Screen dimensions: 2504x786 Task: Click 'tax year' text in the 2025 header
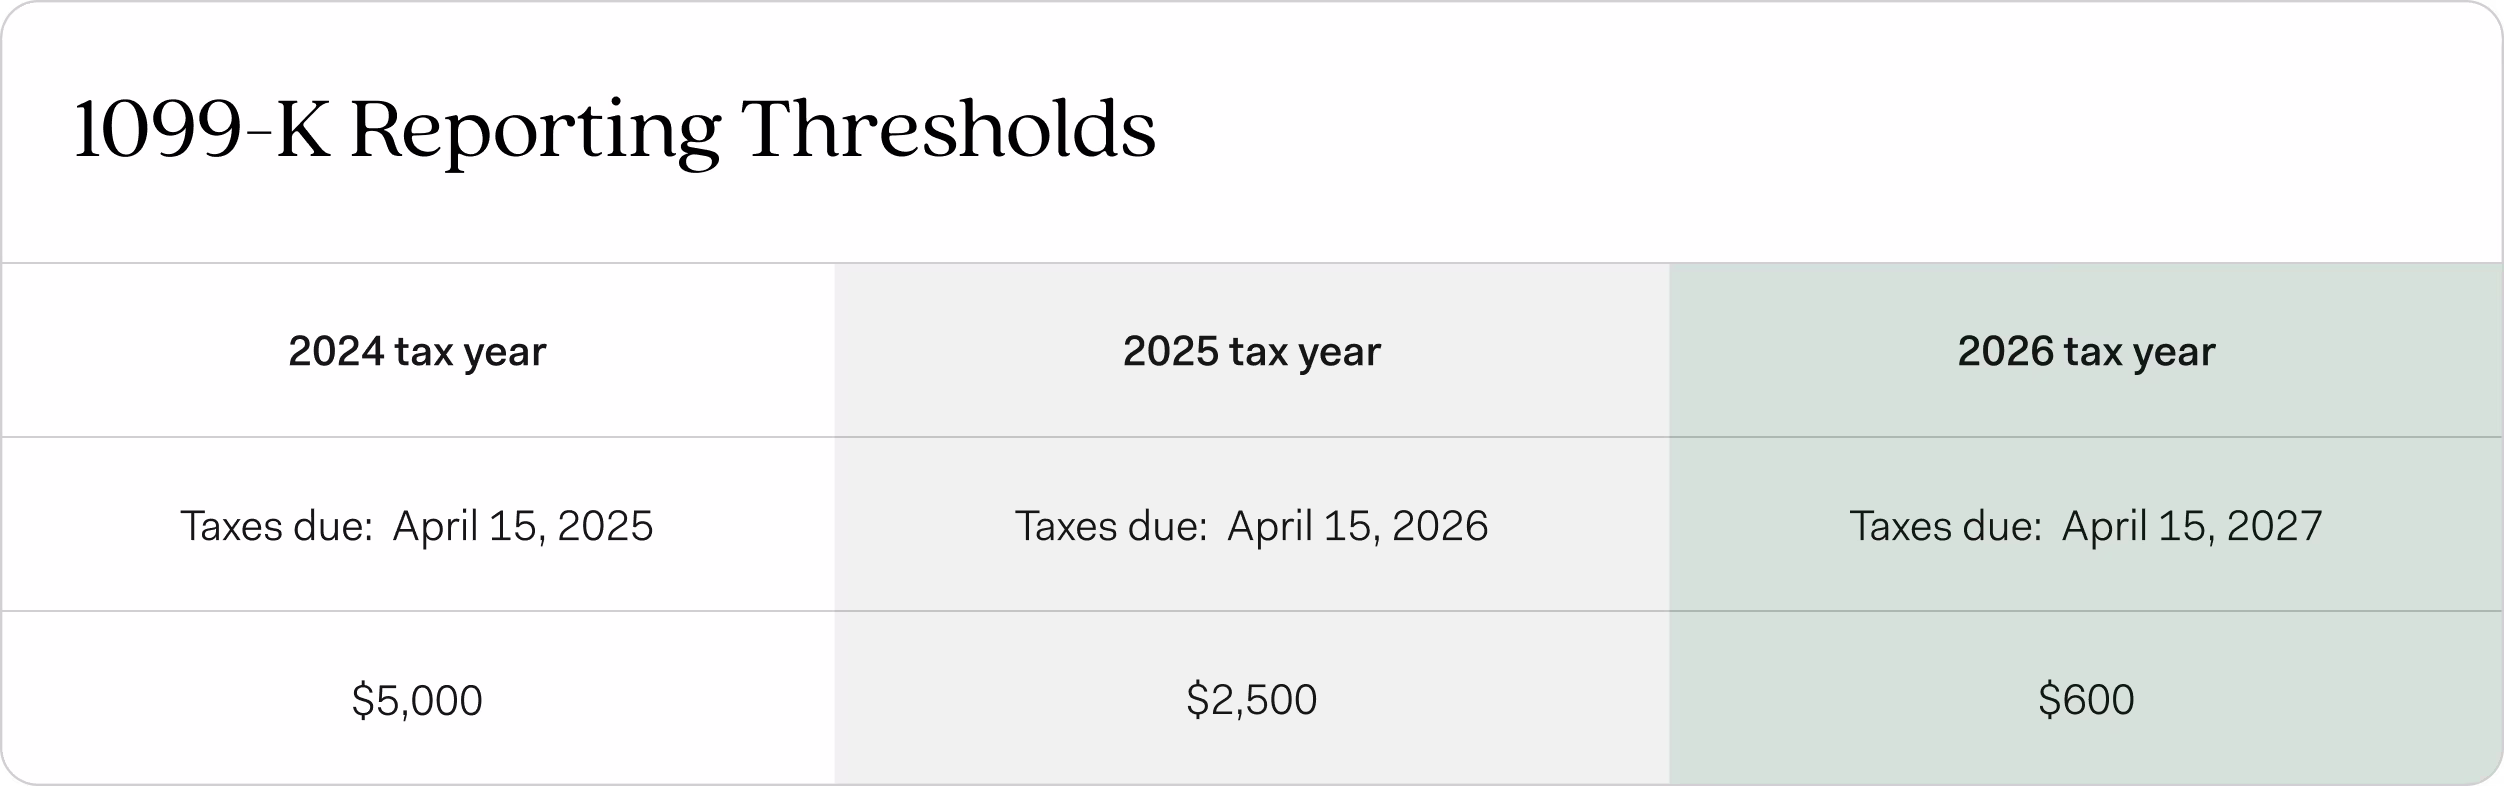1305,353
